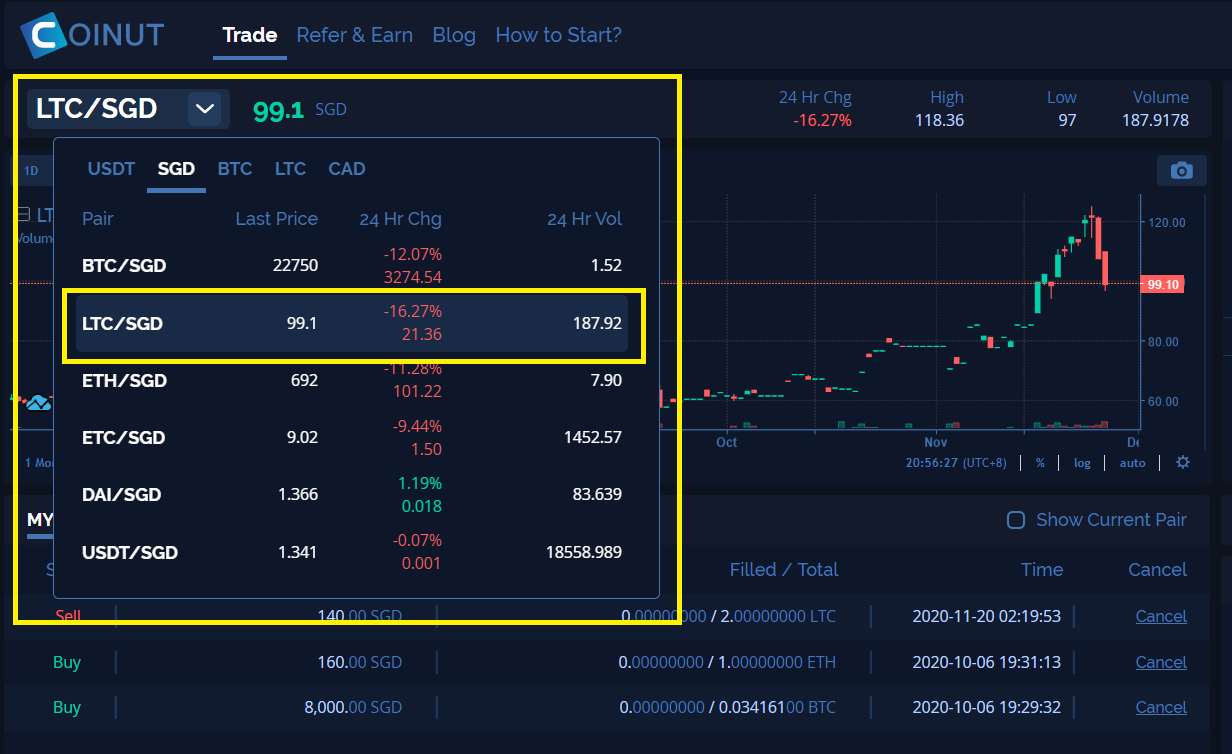Sort by 24 Hr Chg header in pair list
The height and width of the screenshot is (754, 1232).
[400, 219]
